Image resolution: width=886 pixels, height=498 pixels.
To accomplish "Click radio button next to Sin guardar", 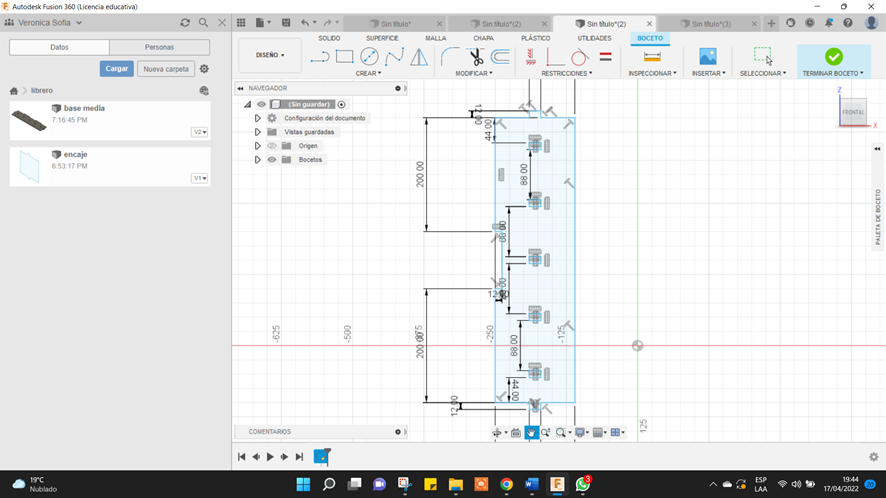I will (341, 104).
